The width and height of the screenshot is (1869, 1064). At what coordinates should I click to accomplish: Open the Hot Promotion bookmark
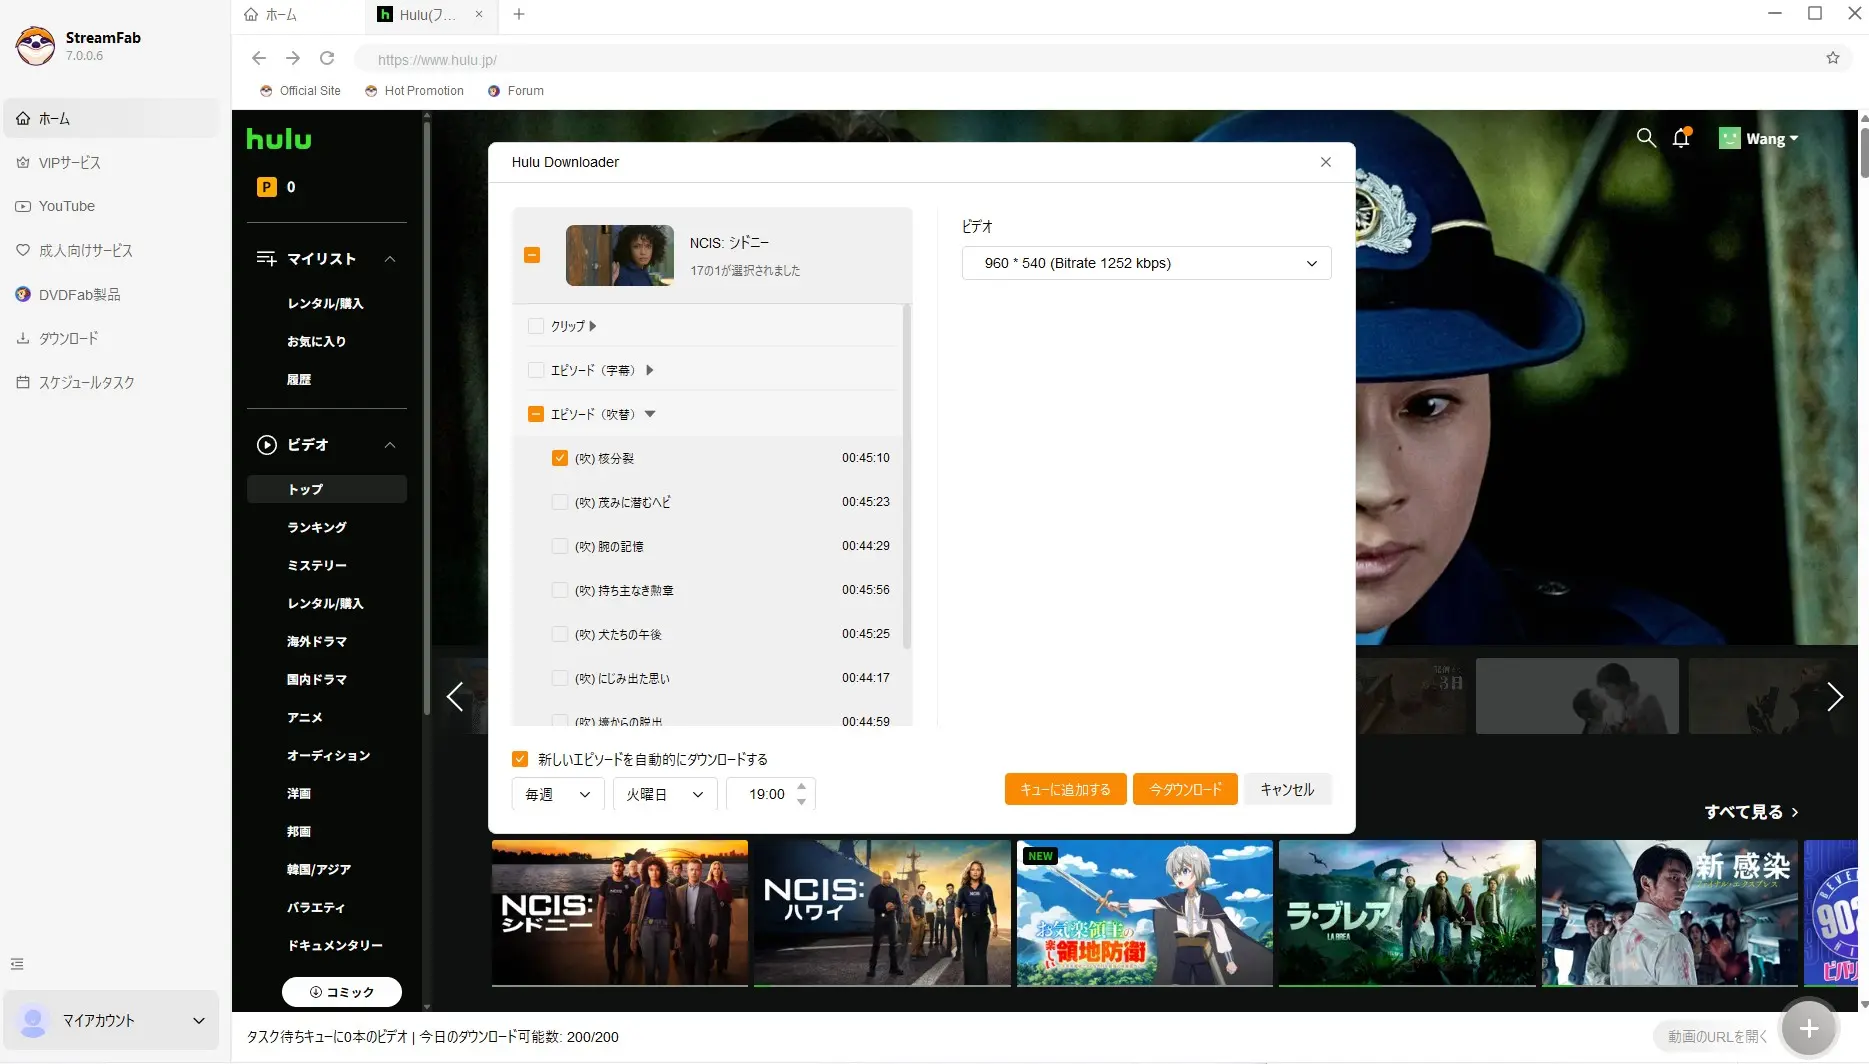(x=414, y=91)
